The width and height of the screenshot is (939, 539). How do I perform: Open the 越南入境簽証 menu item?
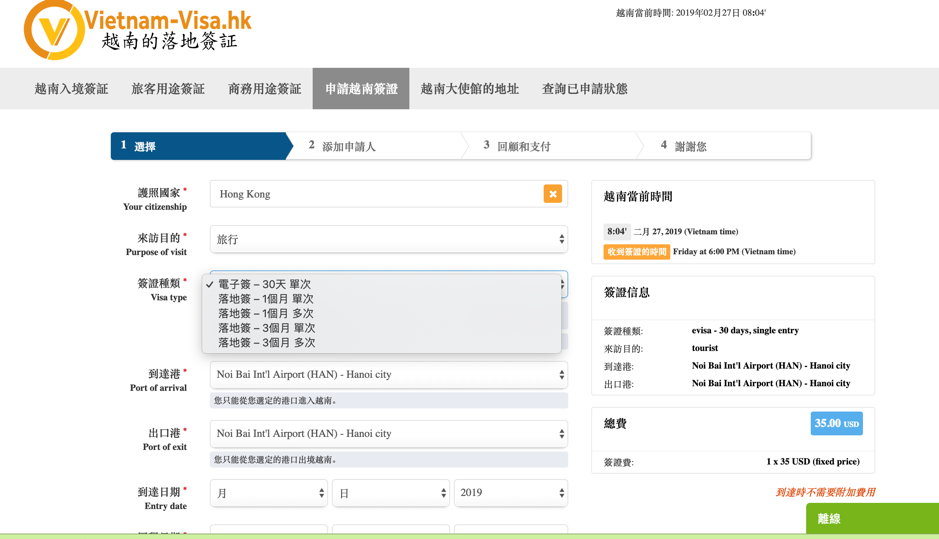(71, 89)
